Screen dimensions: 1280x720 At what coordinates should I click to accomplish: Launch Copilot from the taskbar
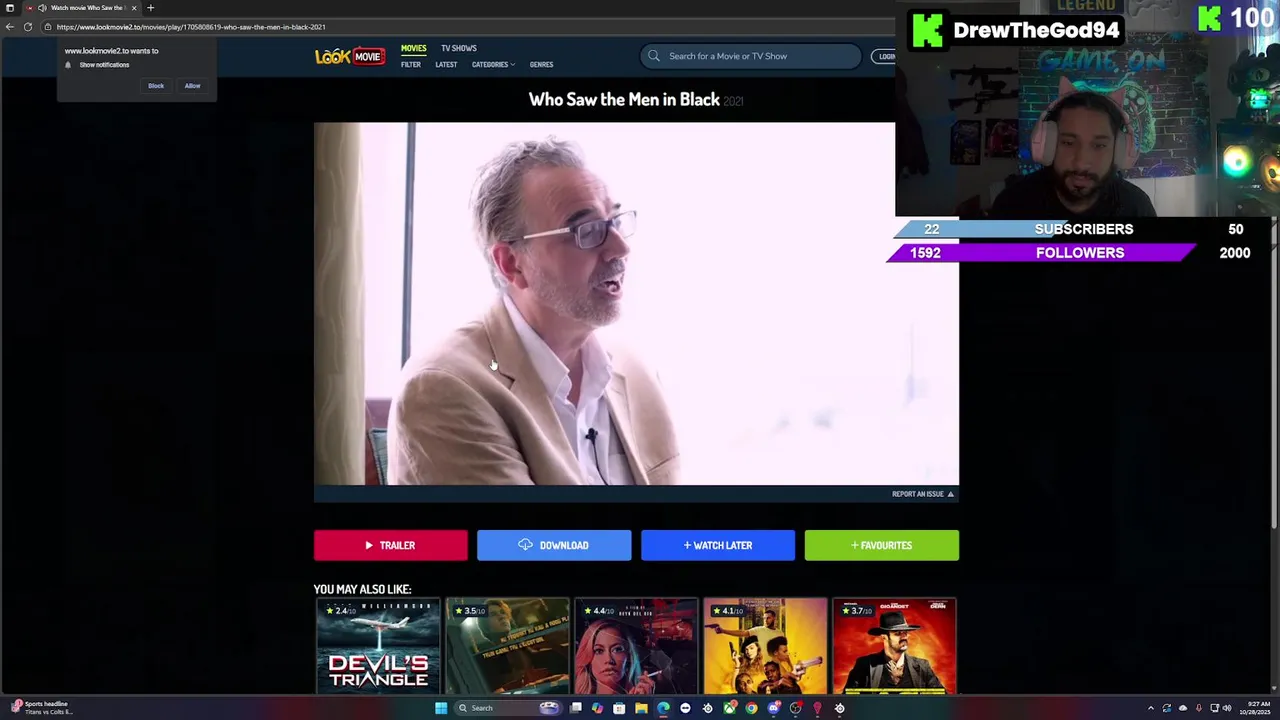[597, 708]
